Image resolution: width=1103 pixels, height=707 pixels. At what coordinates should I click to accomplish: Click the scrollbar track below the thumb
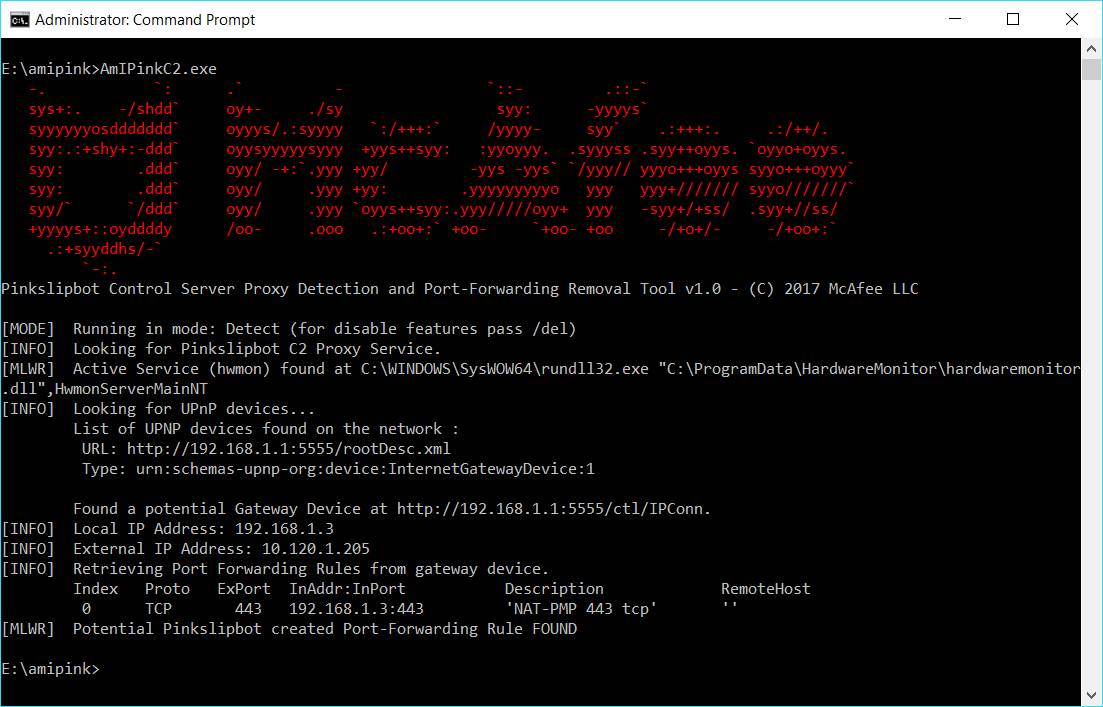click(x=1092, y=400)
